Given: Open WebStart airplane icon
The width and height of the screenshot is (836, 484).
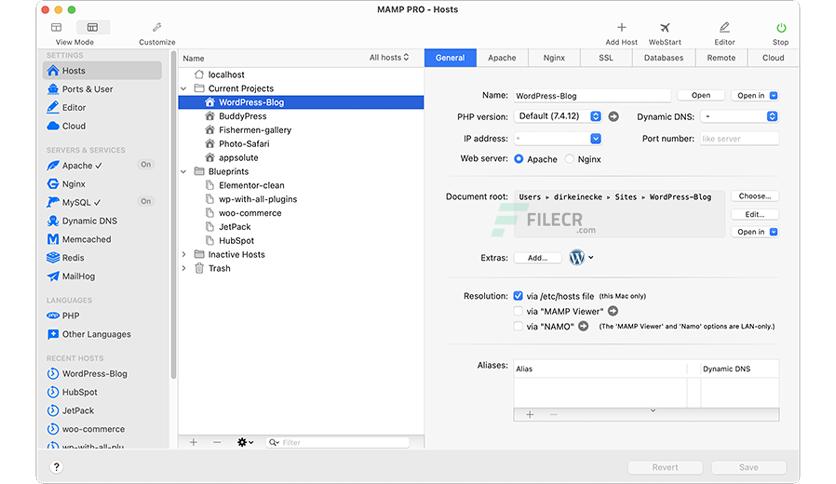Looking at the screenshot, I should click(x=664, y=28).
